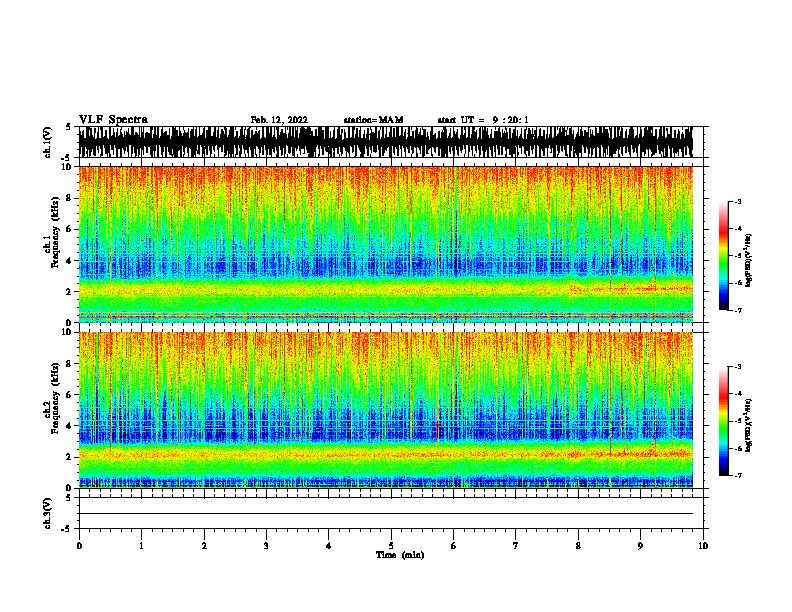The image size is (792, 612).
Task: Click the ch.2 color scale log(PSD) label
Action: (x=749, y=425)
